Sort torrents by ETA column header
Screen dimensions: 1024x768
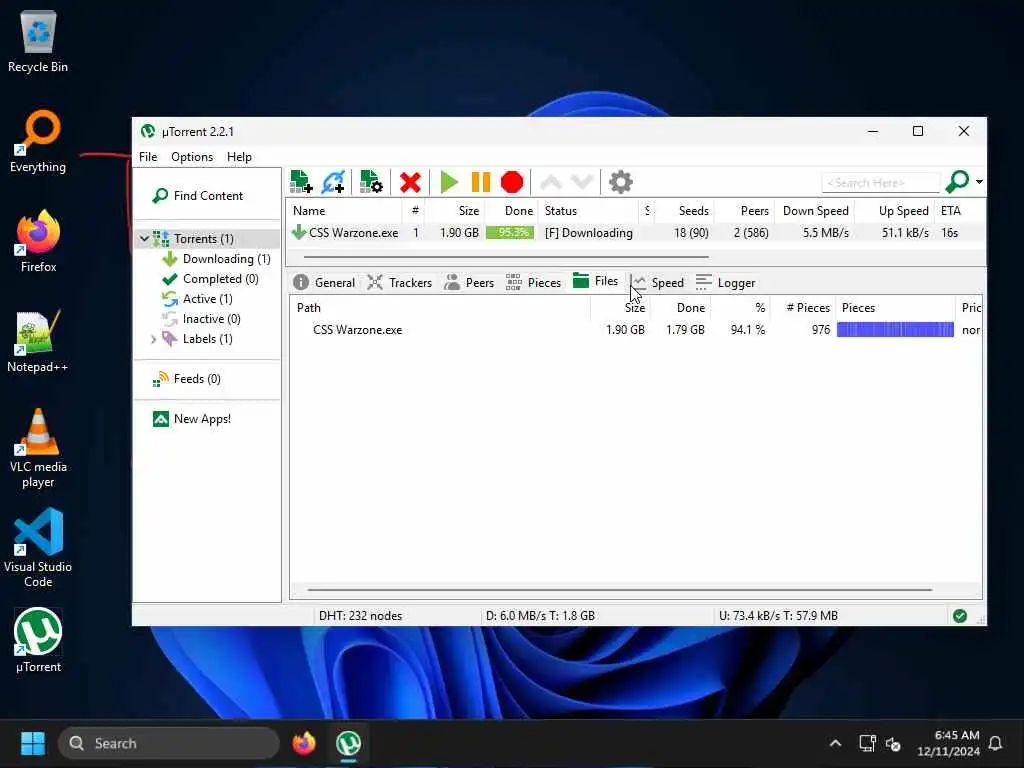tap(950, 211)
